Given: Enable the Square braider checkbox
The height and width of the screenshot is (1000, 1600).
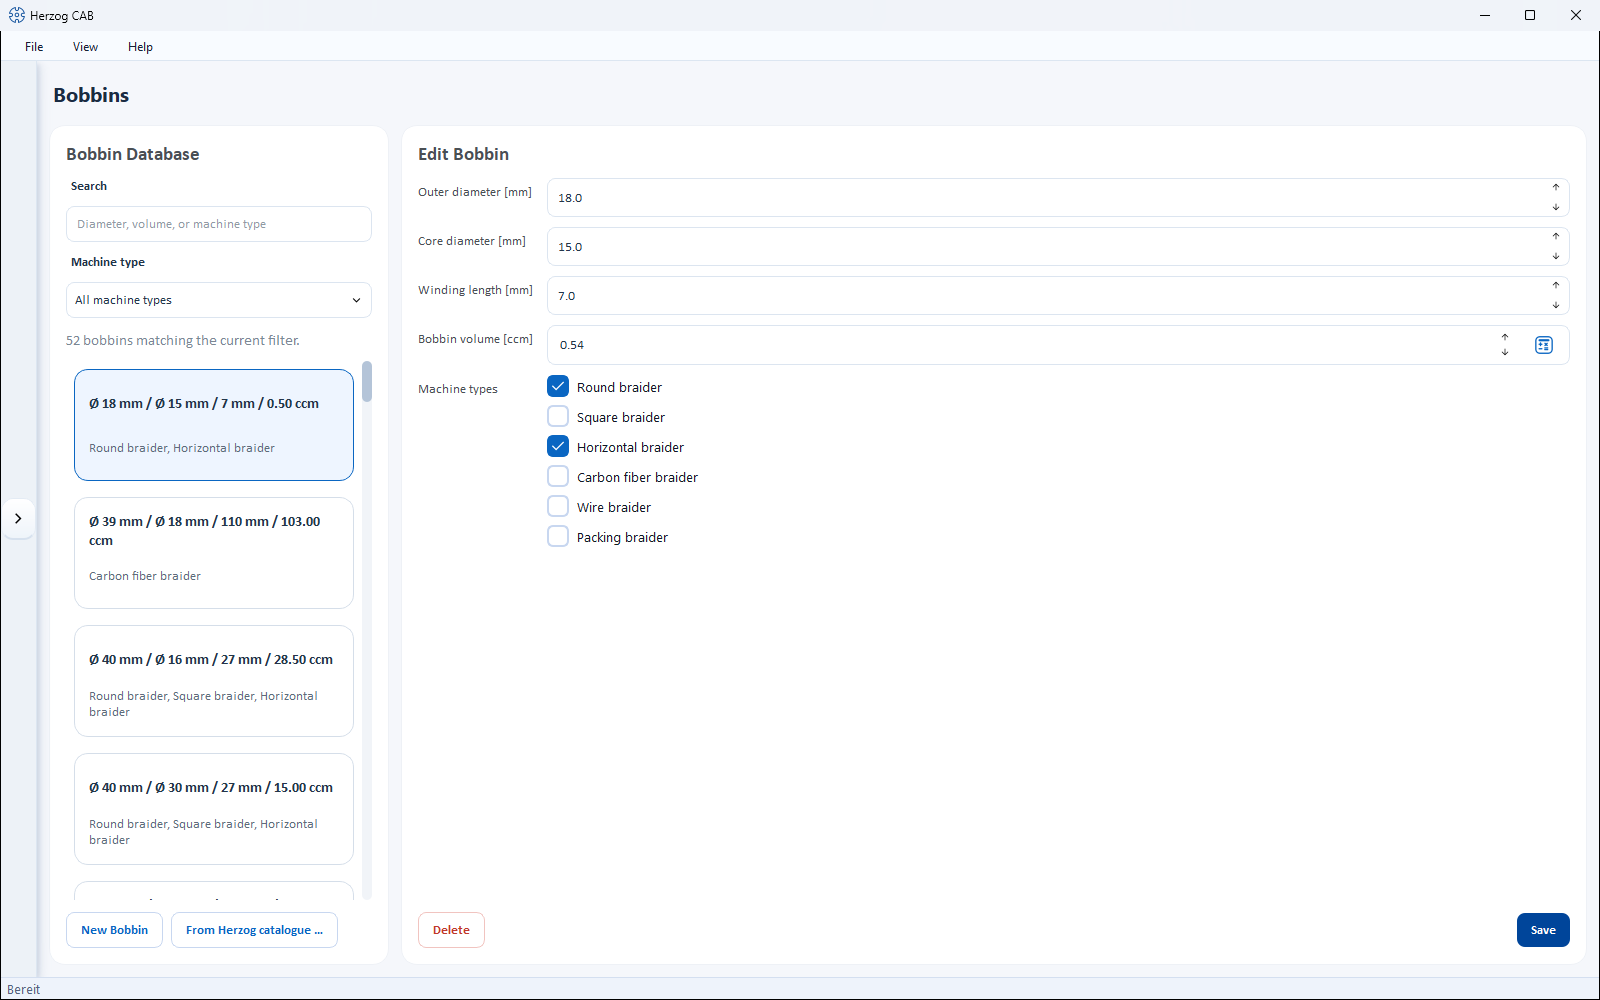Looking at the screenshot, I should 558,416.
